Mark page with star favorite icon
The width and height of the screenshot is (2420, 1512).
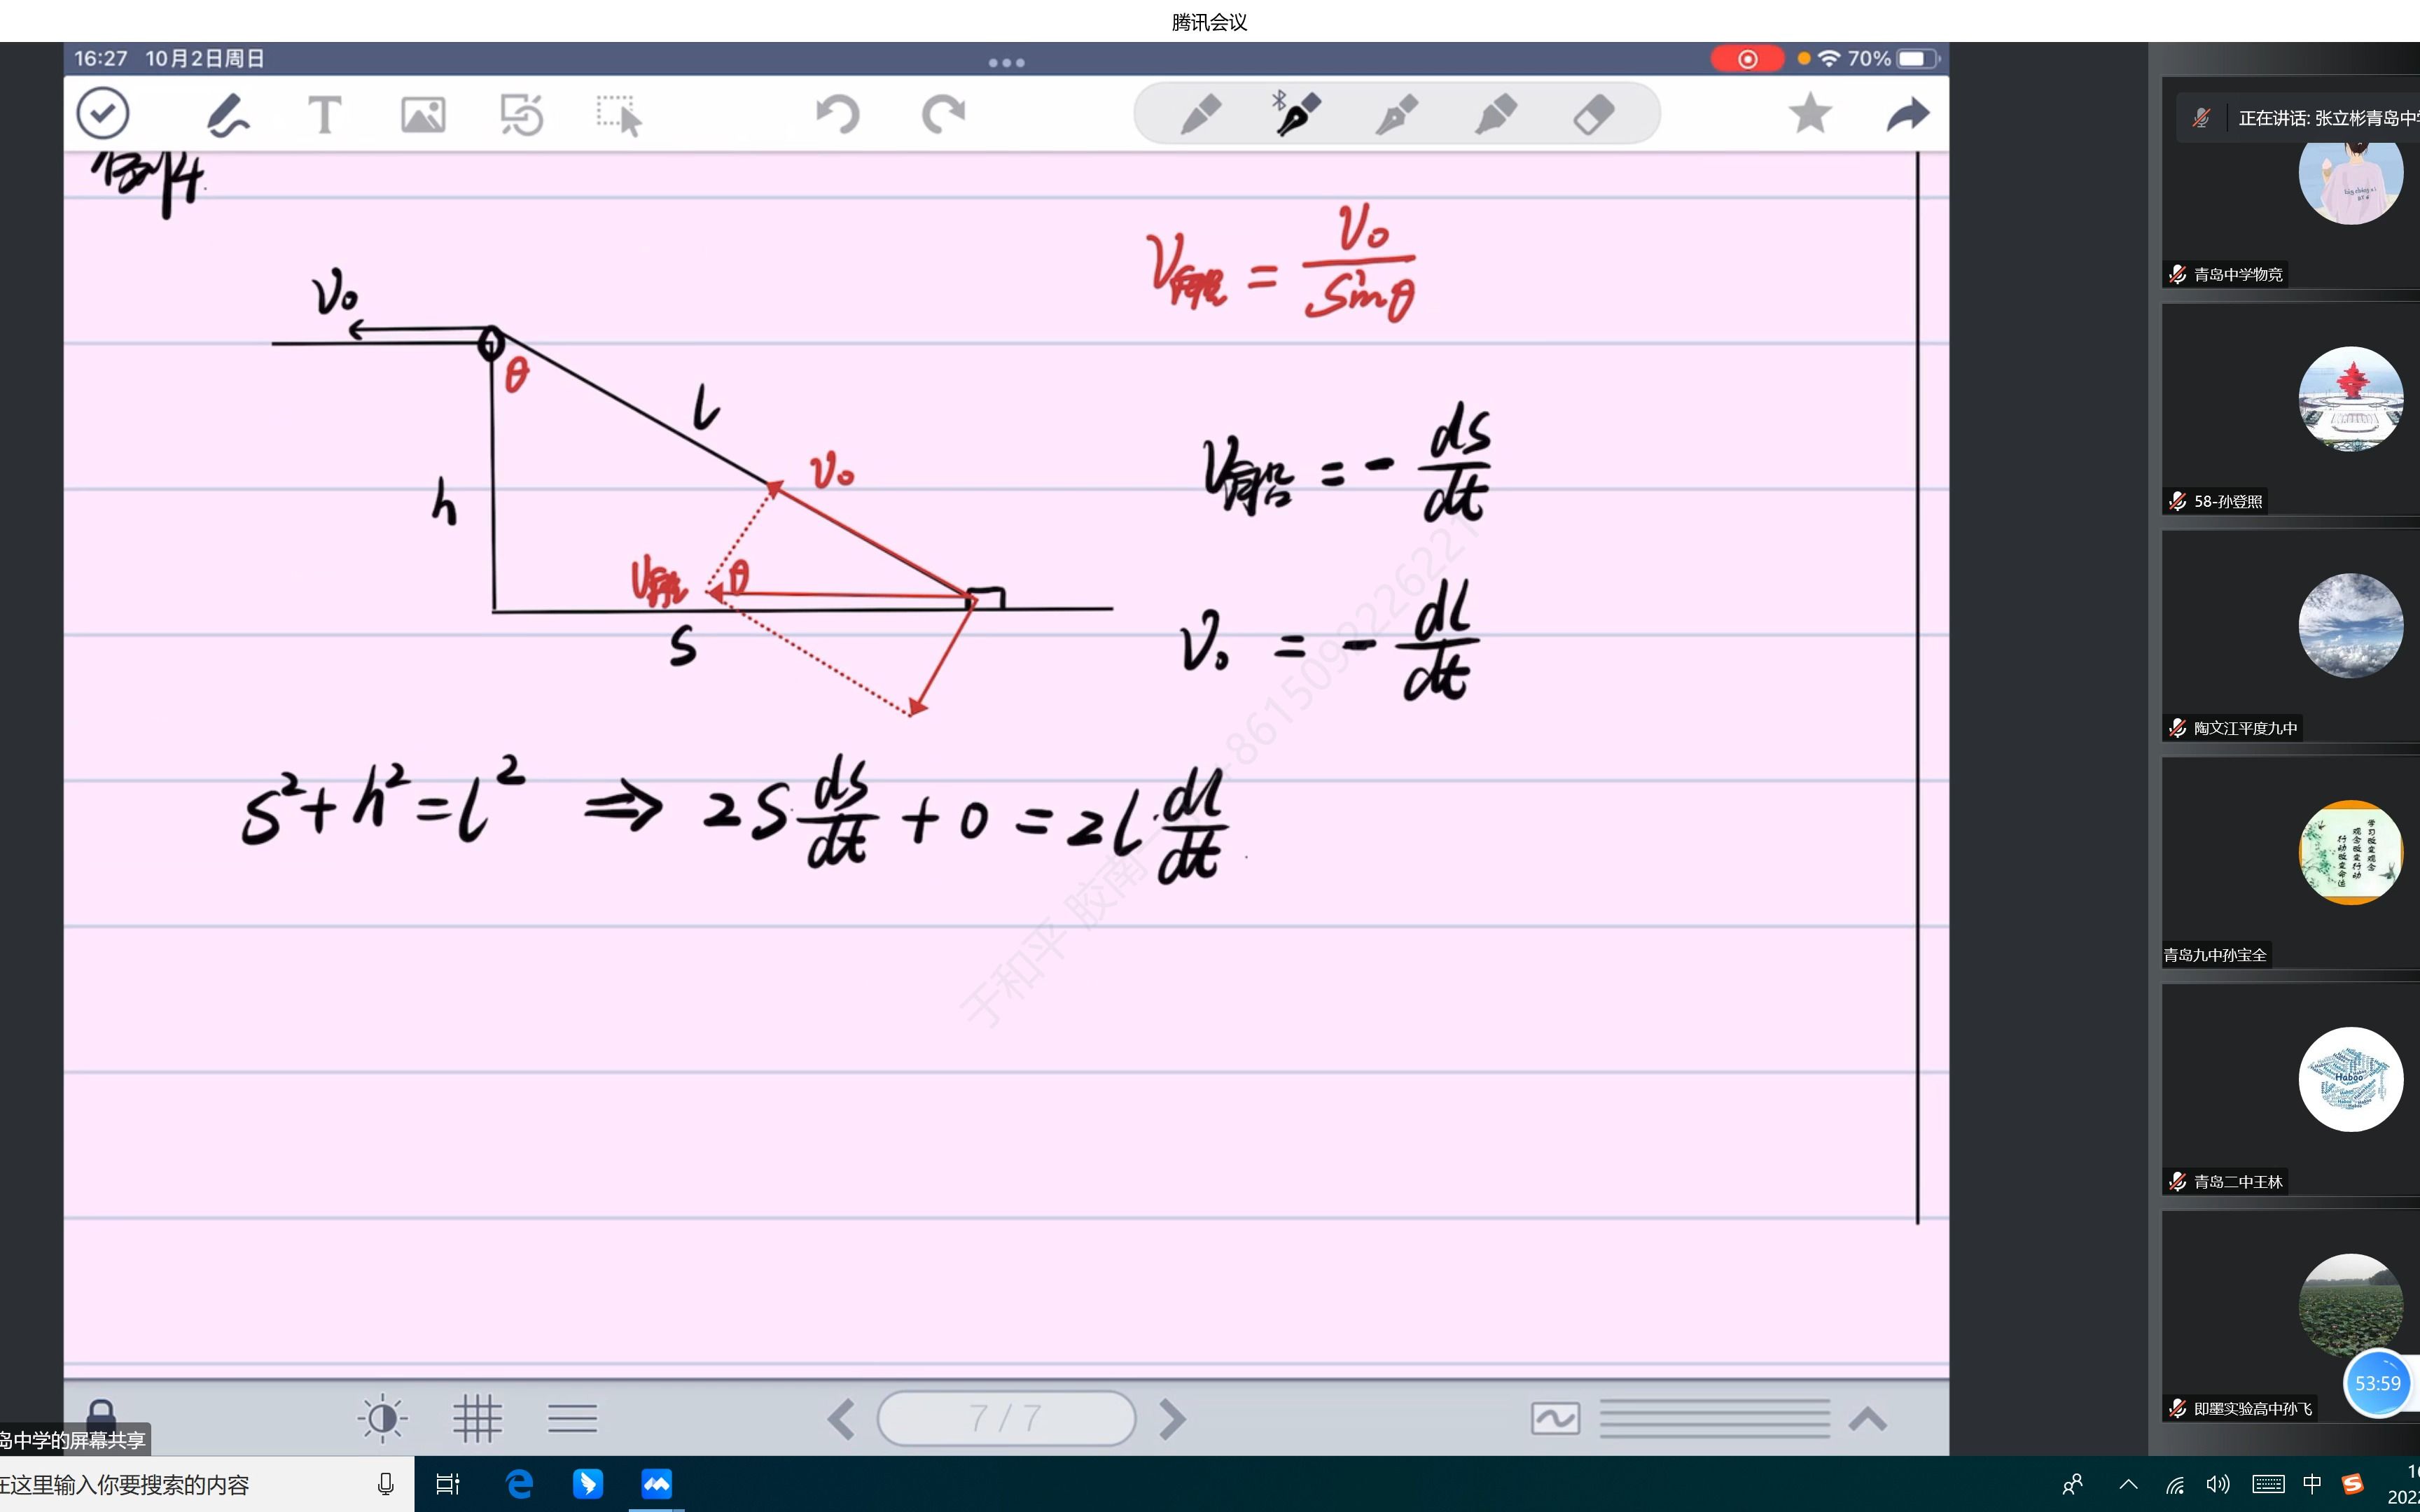[x=1810, y=114]
